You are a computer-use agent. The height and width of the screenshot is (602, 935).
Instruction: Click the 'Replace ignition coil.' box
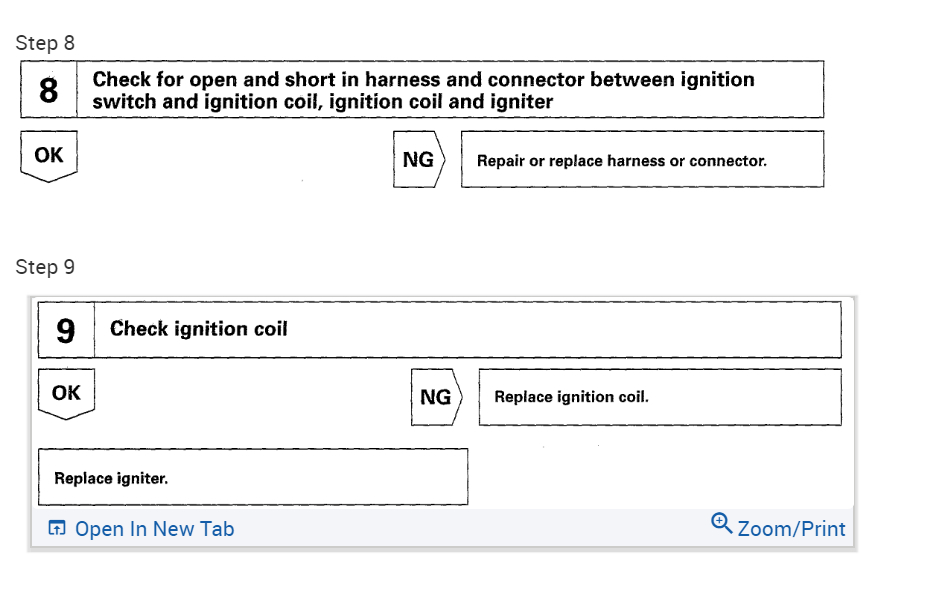point(659,397)
